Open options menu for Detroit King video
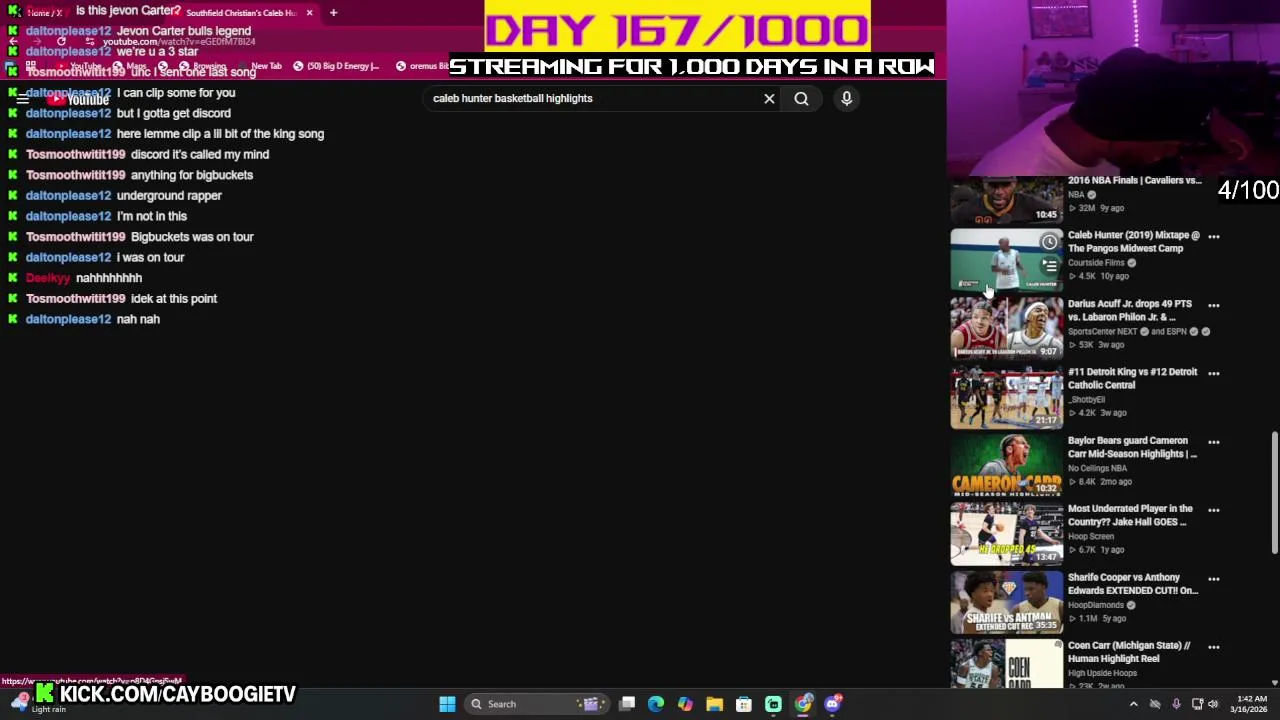The image size is (1280, 720). point(1213,373)
